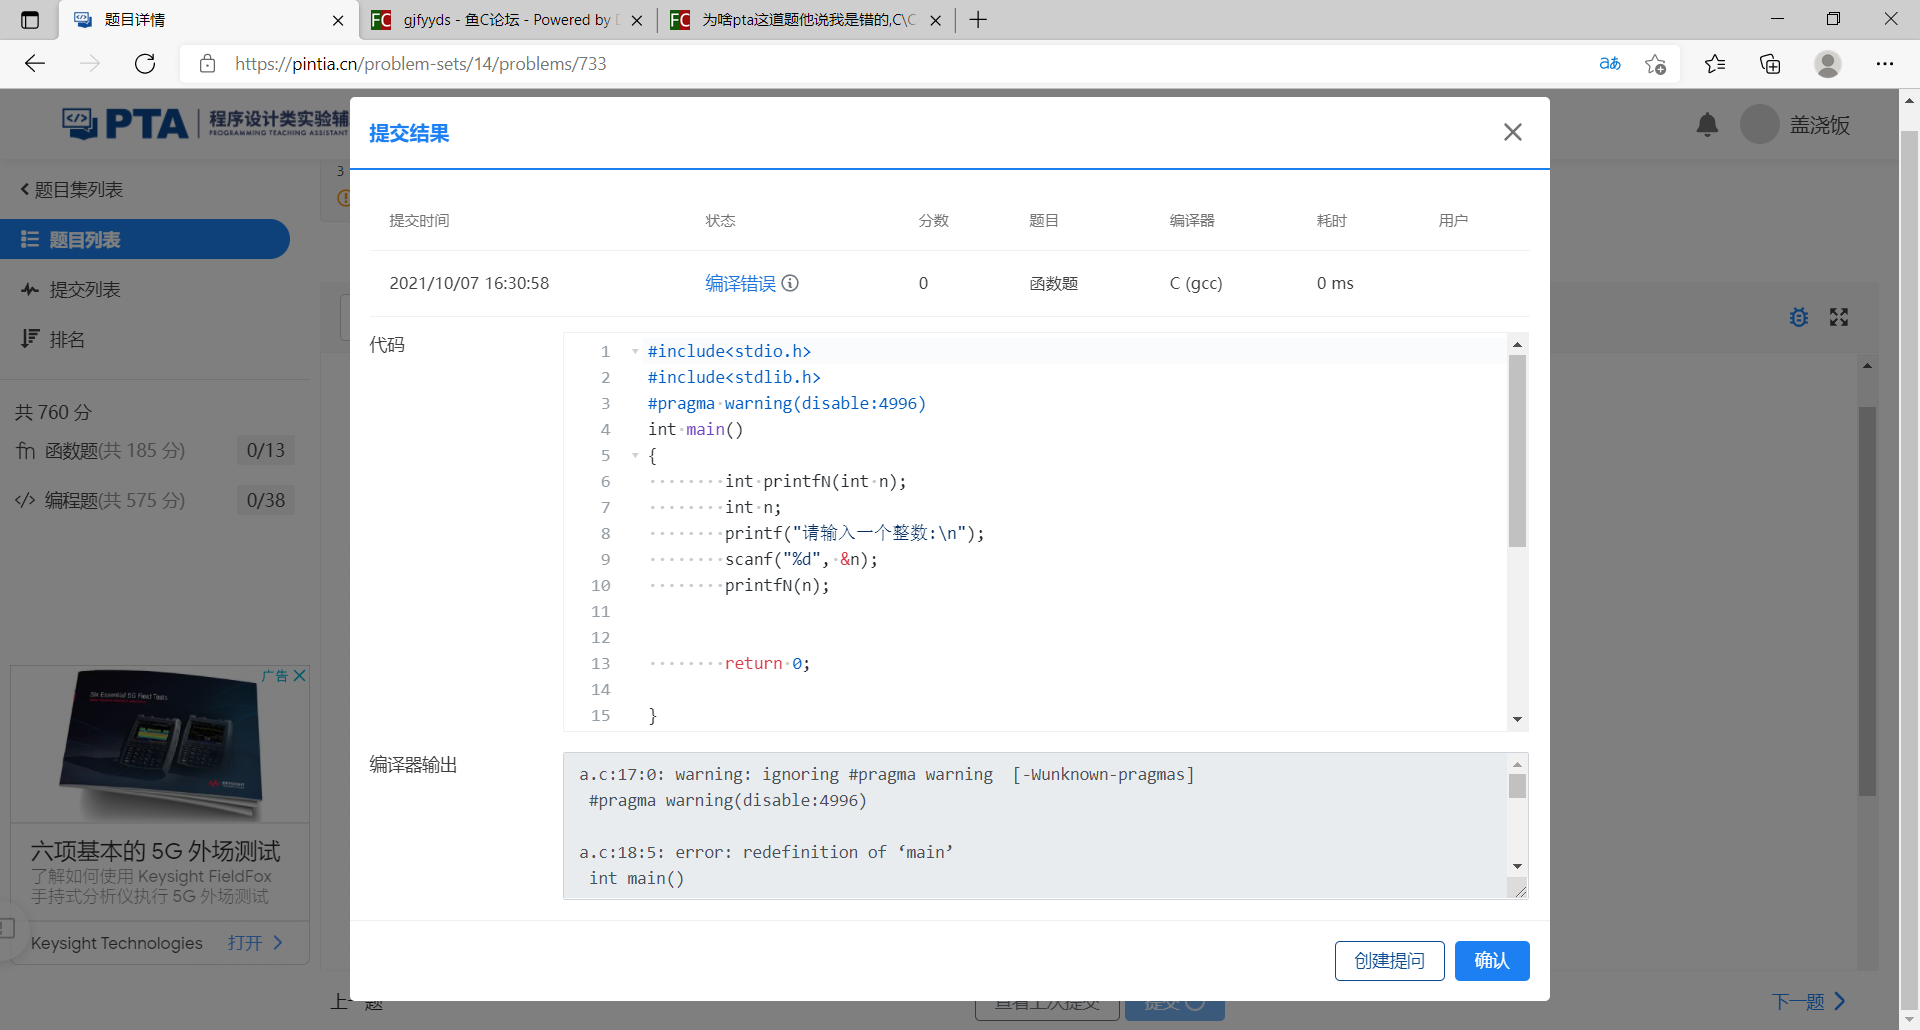Open the Favorites list icon

click(1715, 64)
